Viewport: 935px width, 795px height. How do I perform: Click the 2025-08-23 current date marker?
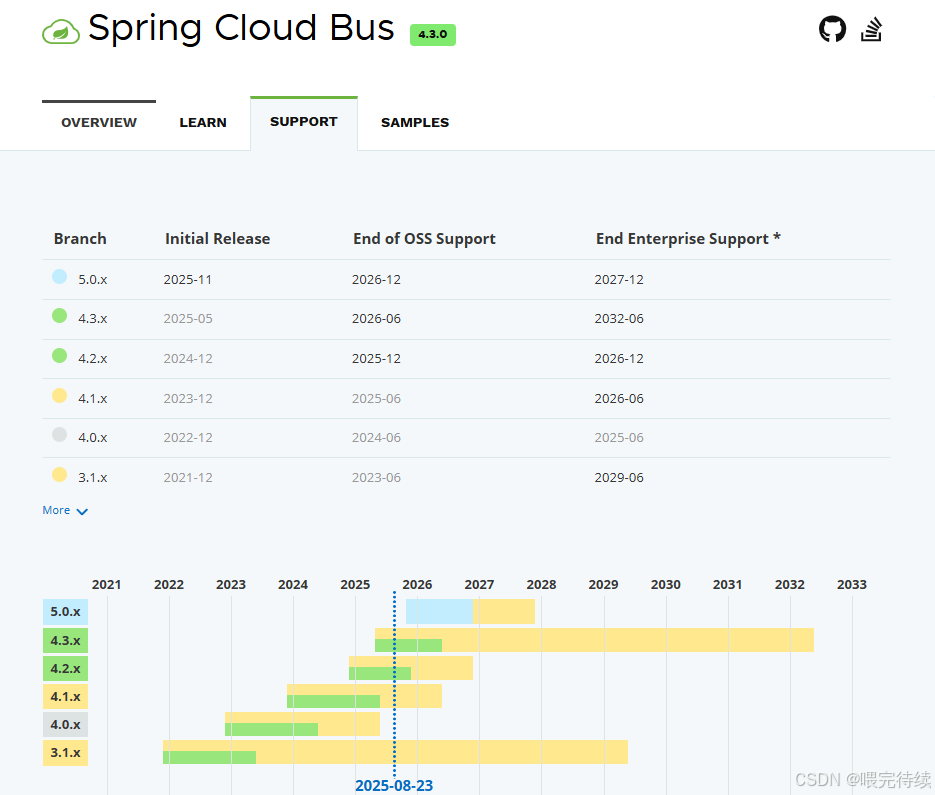click(x=394, y=785)
